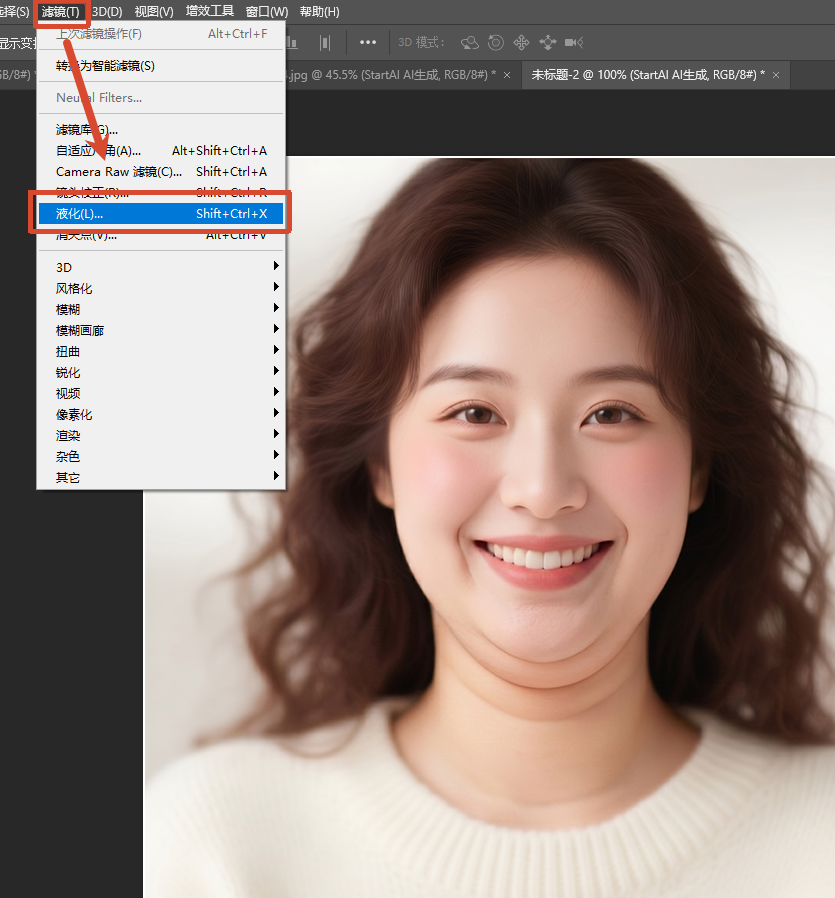Select the 3D slide camera icon
This screenshot has width=835, height=898.
pos(547,42)
